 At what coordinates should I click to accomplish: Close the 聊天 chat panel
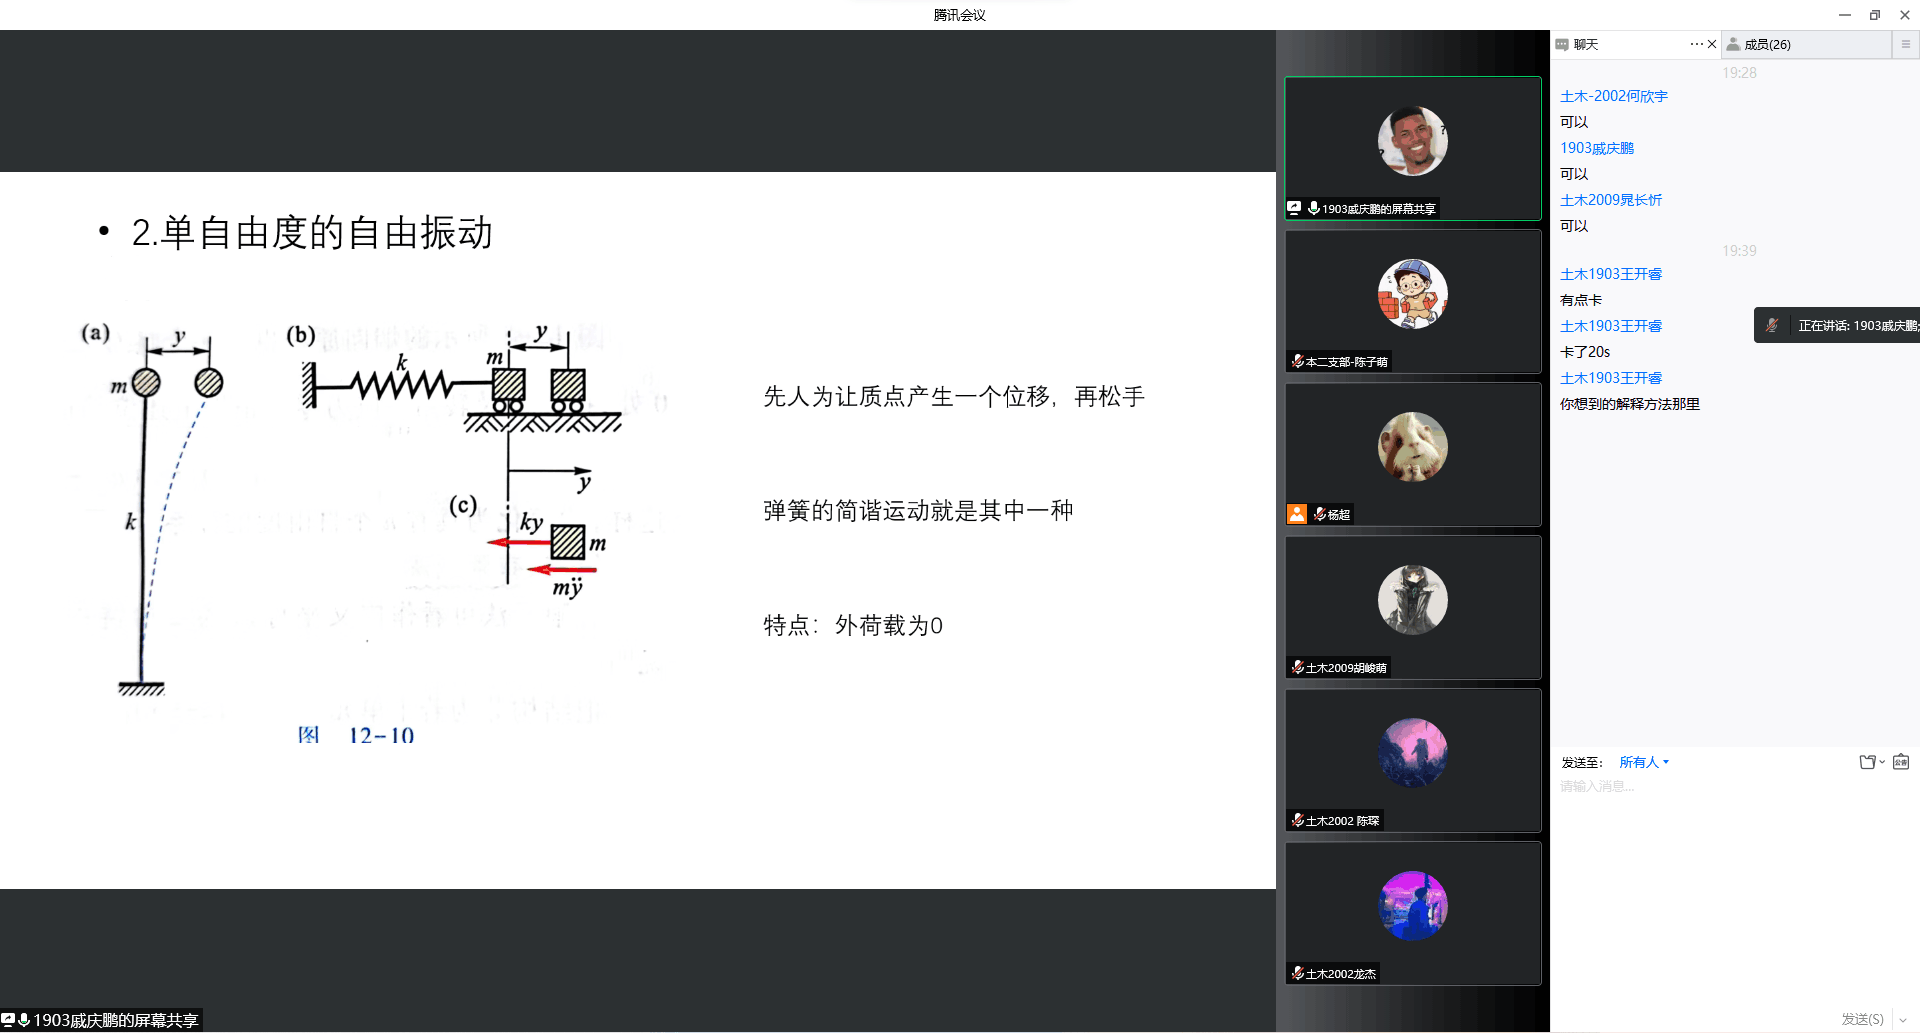coord(1712,44)
